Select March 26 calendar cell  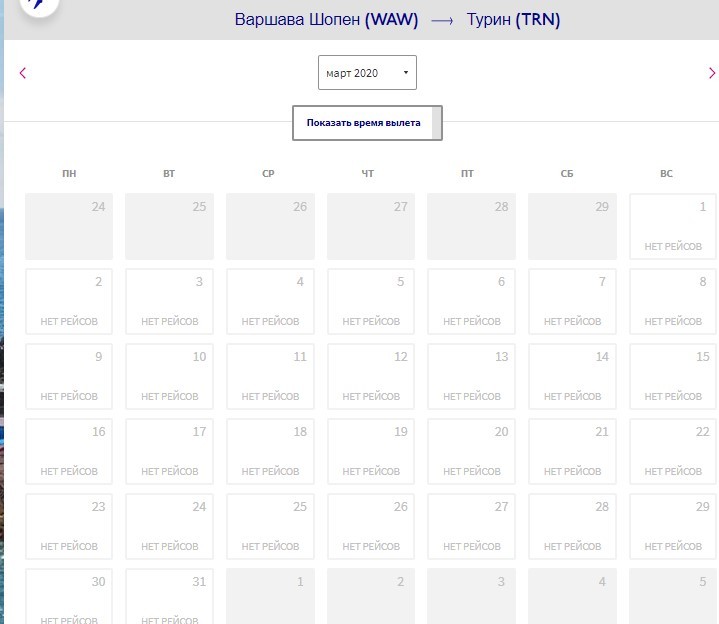[371, 526]
